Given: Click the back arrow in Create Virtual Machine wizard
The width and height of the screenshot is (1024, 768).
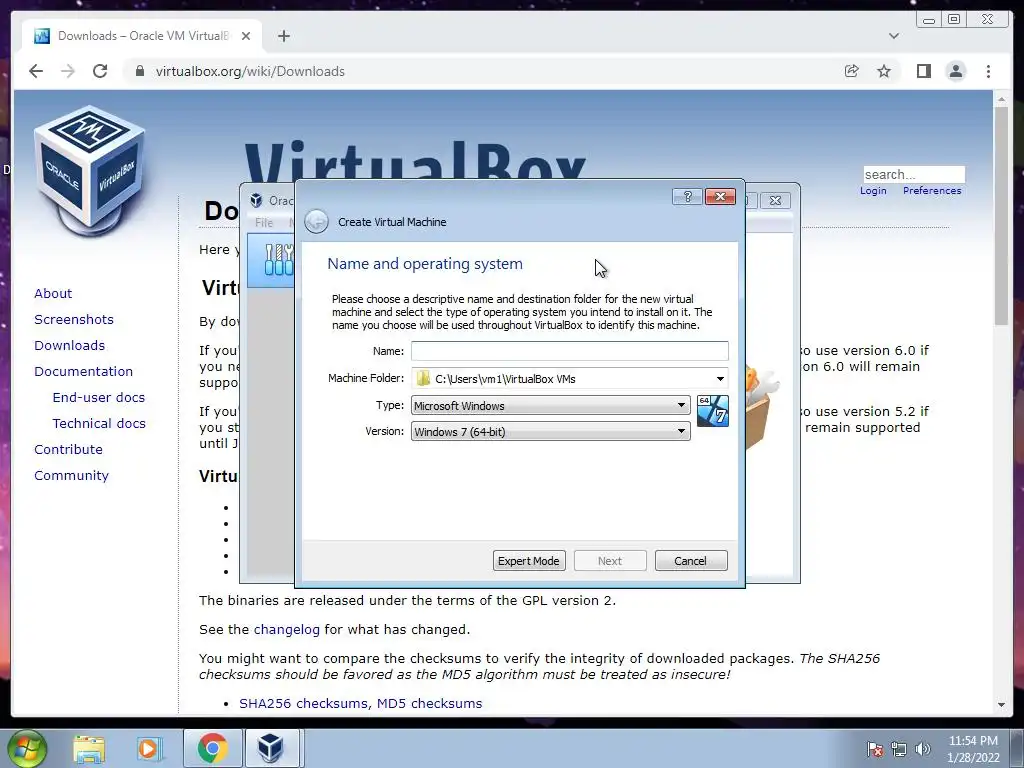Looking at the screenshot, I should tap(317, 222).
